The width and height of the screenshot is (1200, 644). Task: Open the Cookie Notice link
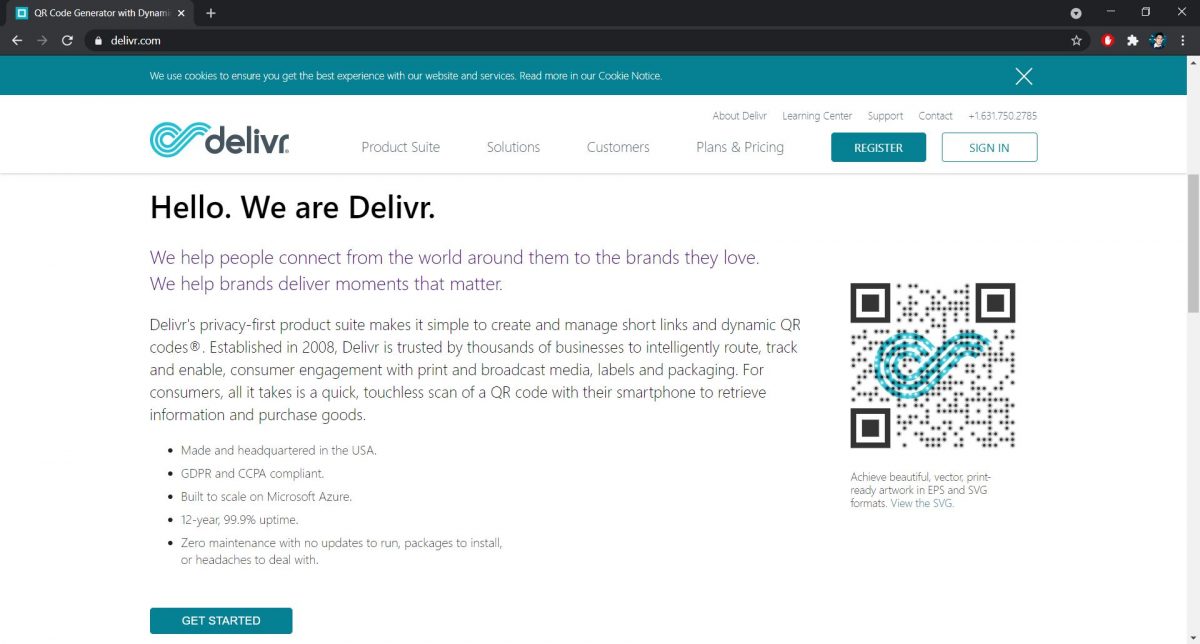pyautogui.click(x=631, y=75)
